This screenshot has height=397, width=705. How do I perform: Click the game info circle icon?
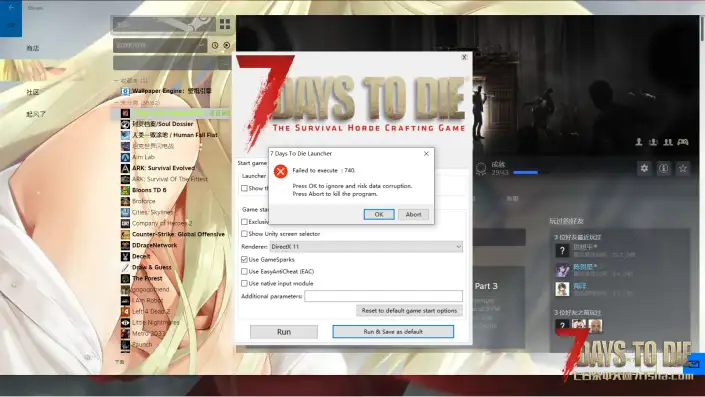click(x=663, y=169)
